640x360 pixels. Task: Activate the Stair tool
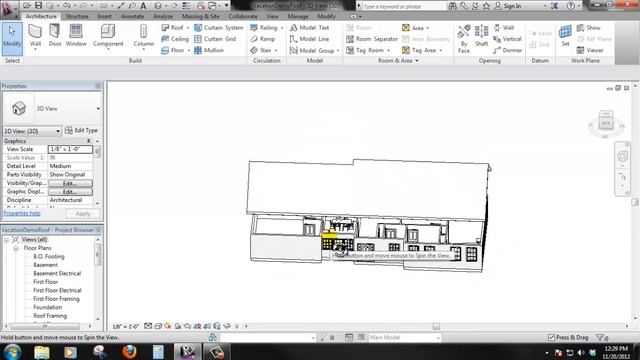pyautogui.click(x=261, y=50)
